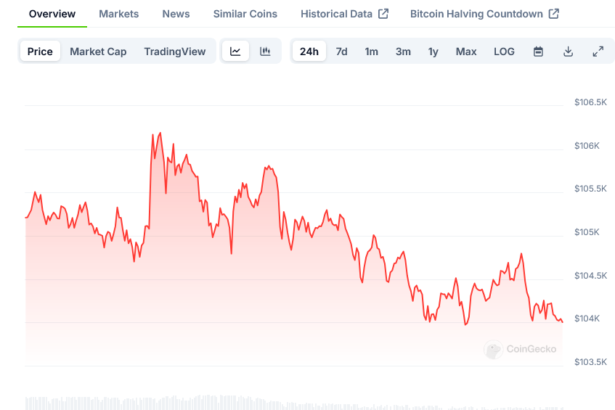This screenshot has height=410, width=615.
Task: Expand chart to fullscreen
Action: point(598,52)
